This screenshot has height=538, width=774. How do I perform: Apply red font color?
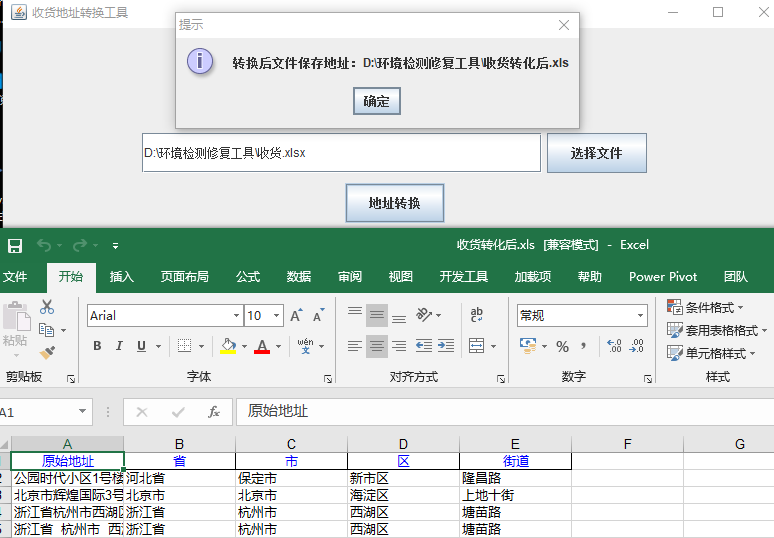(262, 346)
